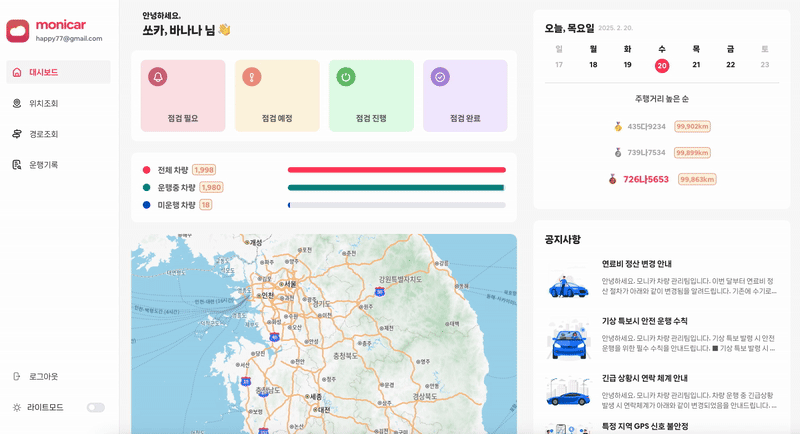
Task: Select date 21 on the calendar
Action: [696, 65]
